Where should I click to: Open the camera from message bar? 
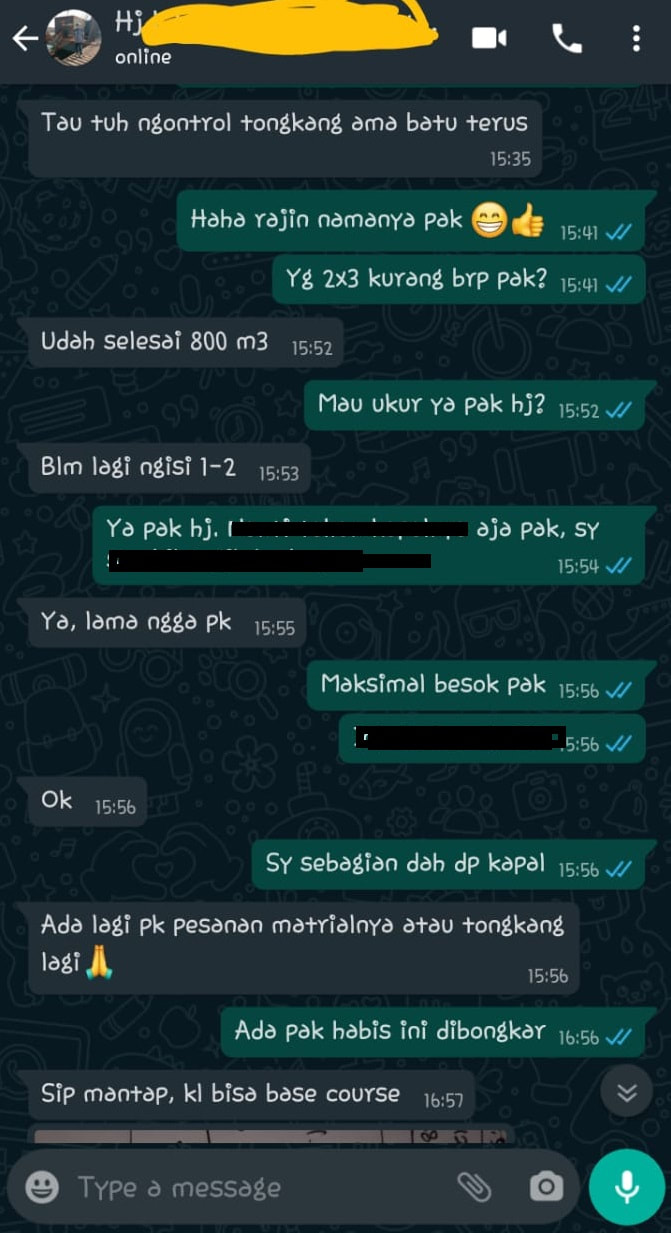545,1187
